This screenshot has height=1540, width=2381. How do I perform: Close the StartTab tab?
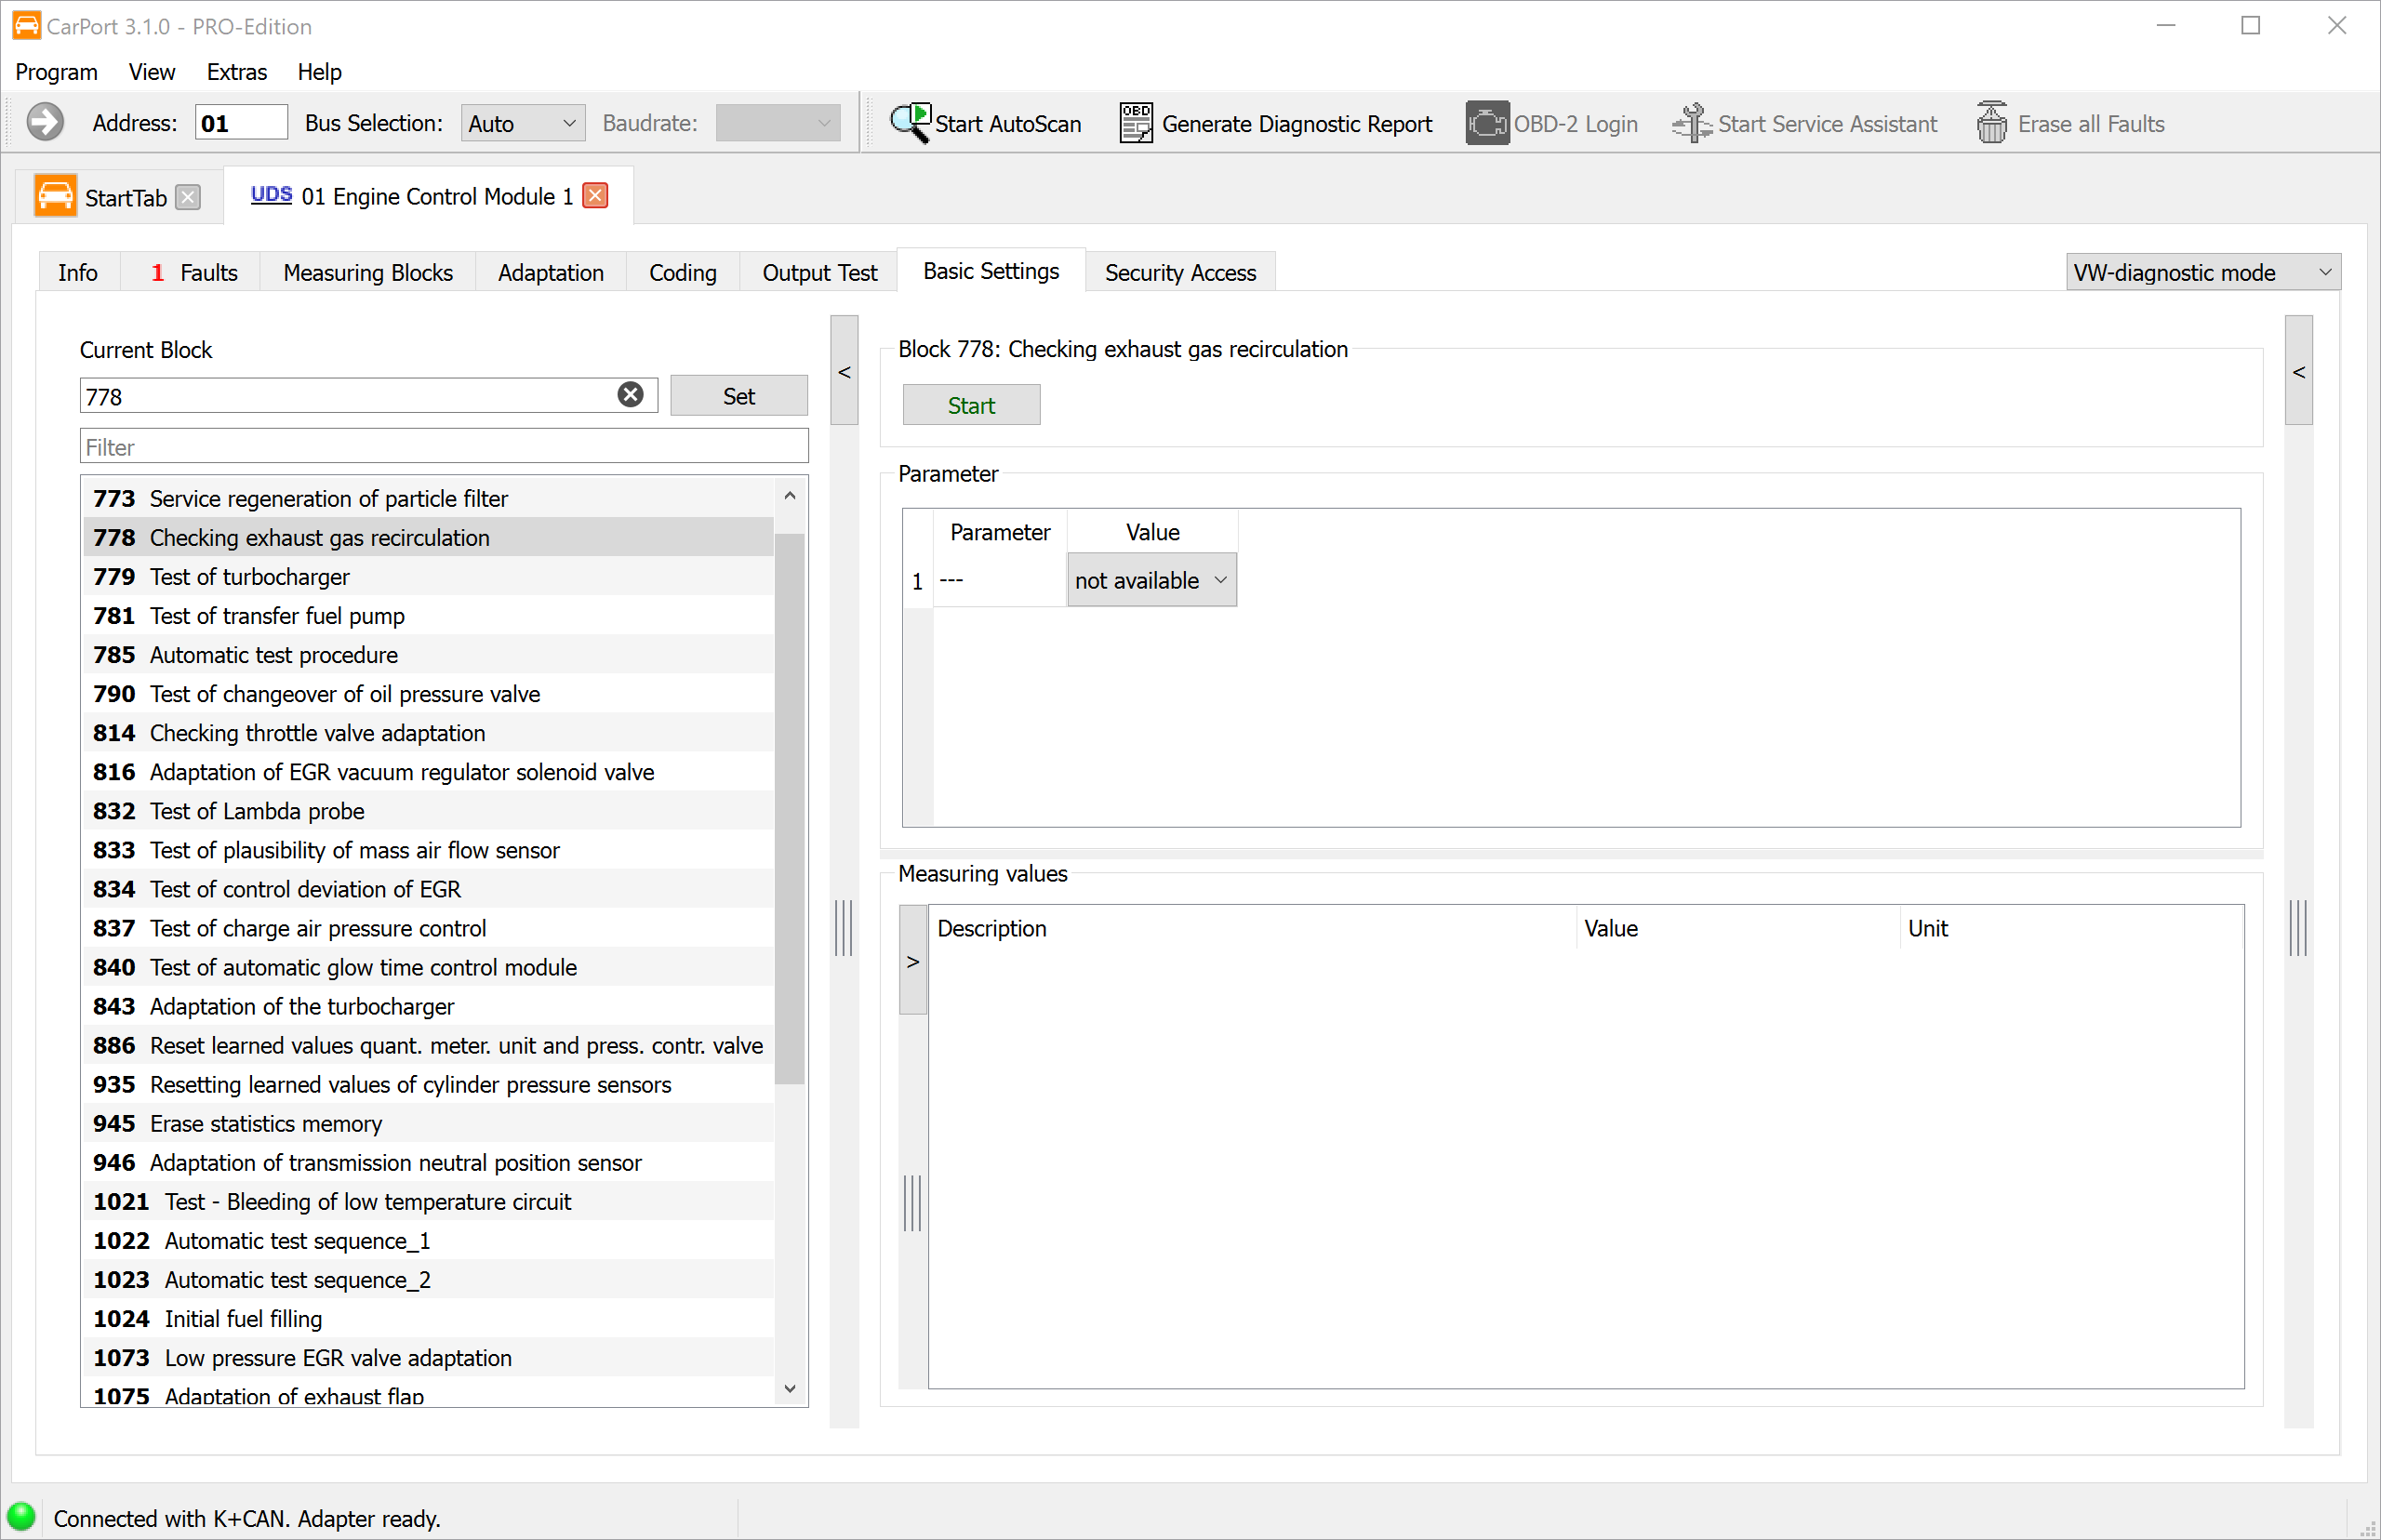188,197
